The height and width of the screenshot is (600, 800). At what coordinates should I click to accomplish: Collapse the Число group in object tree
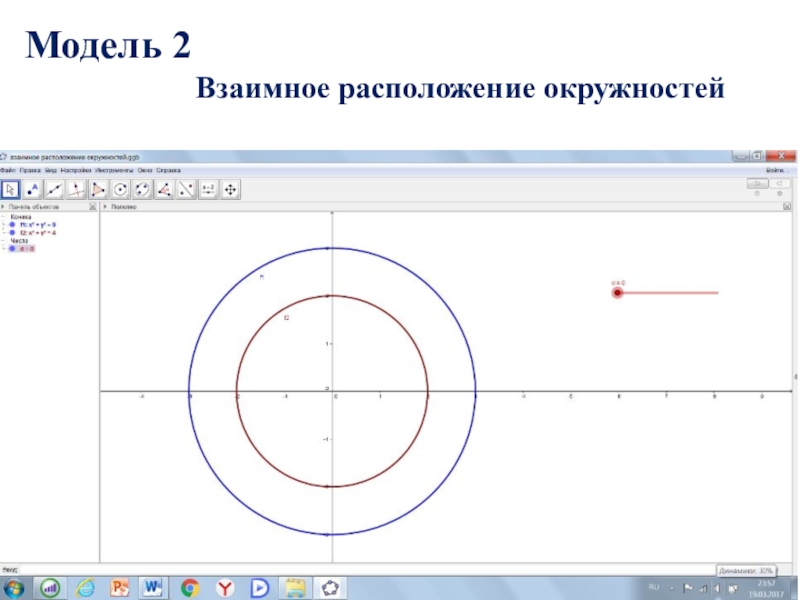pyautogui.click(x=4, y=241)
